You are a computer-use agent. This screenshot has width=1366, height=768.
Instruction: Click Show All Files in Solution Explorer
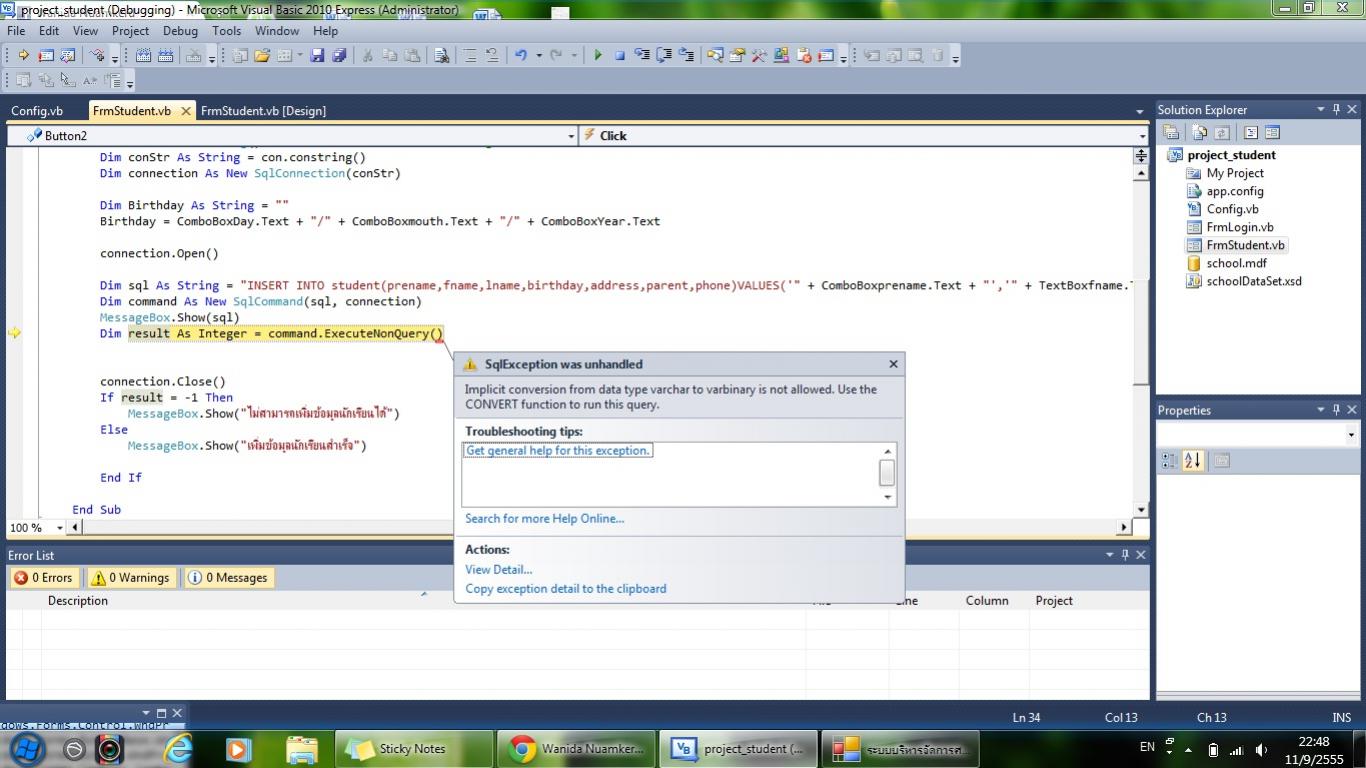[x=1199, y=132]
